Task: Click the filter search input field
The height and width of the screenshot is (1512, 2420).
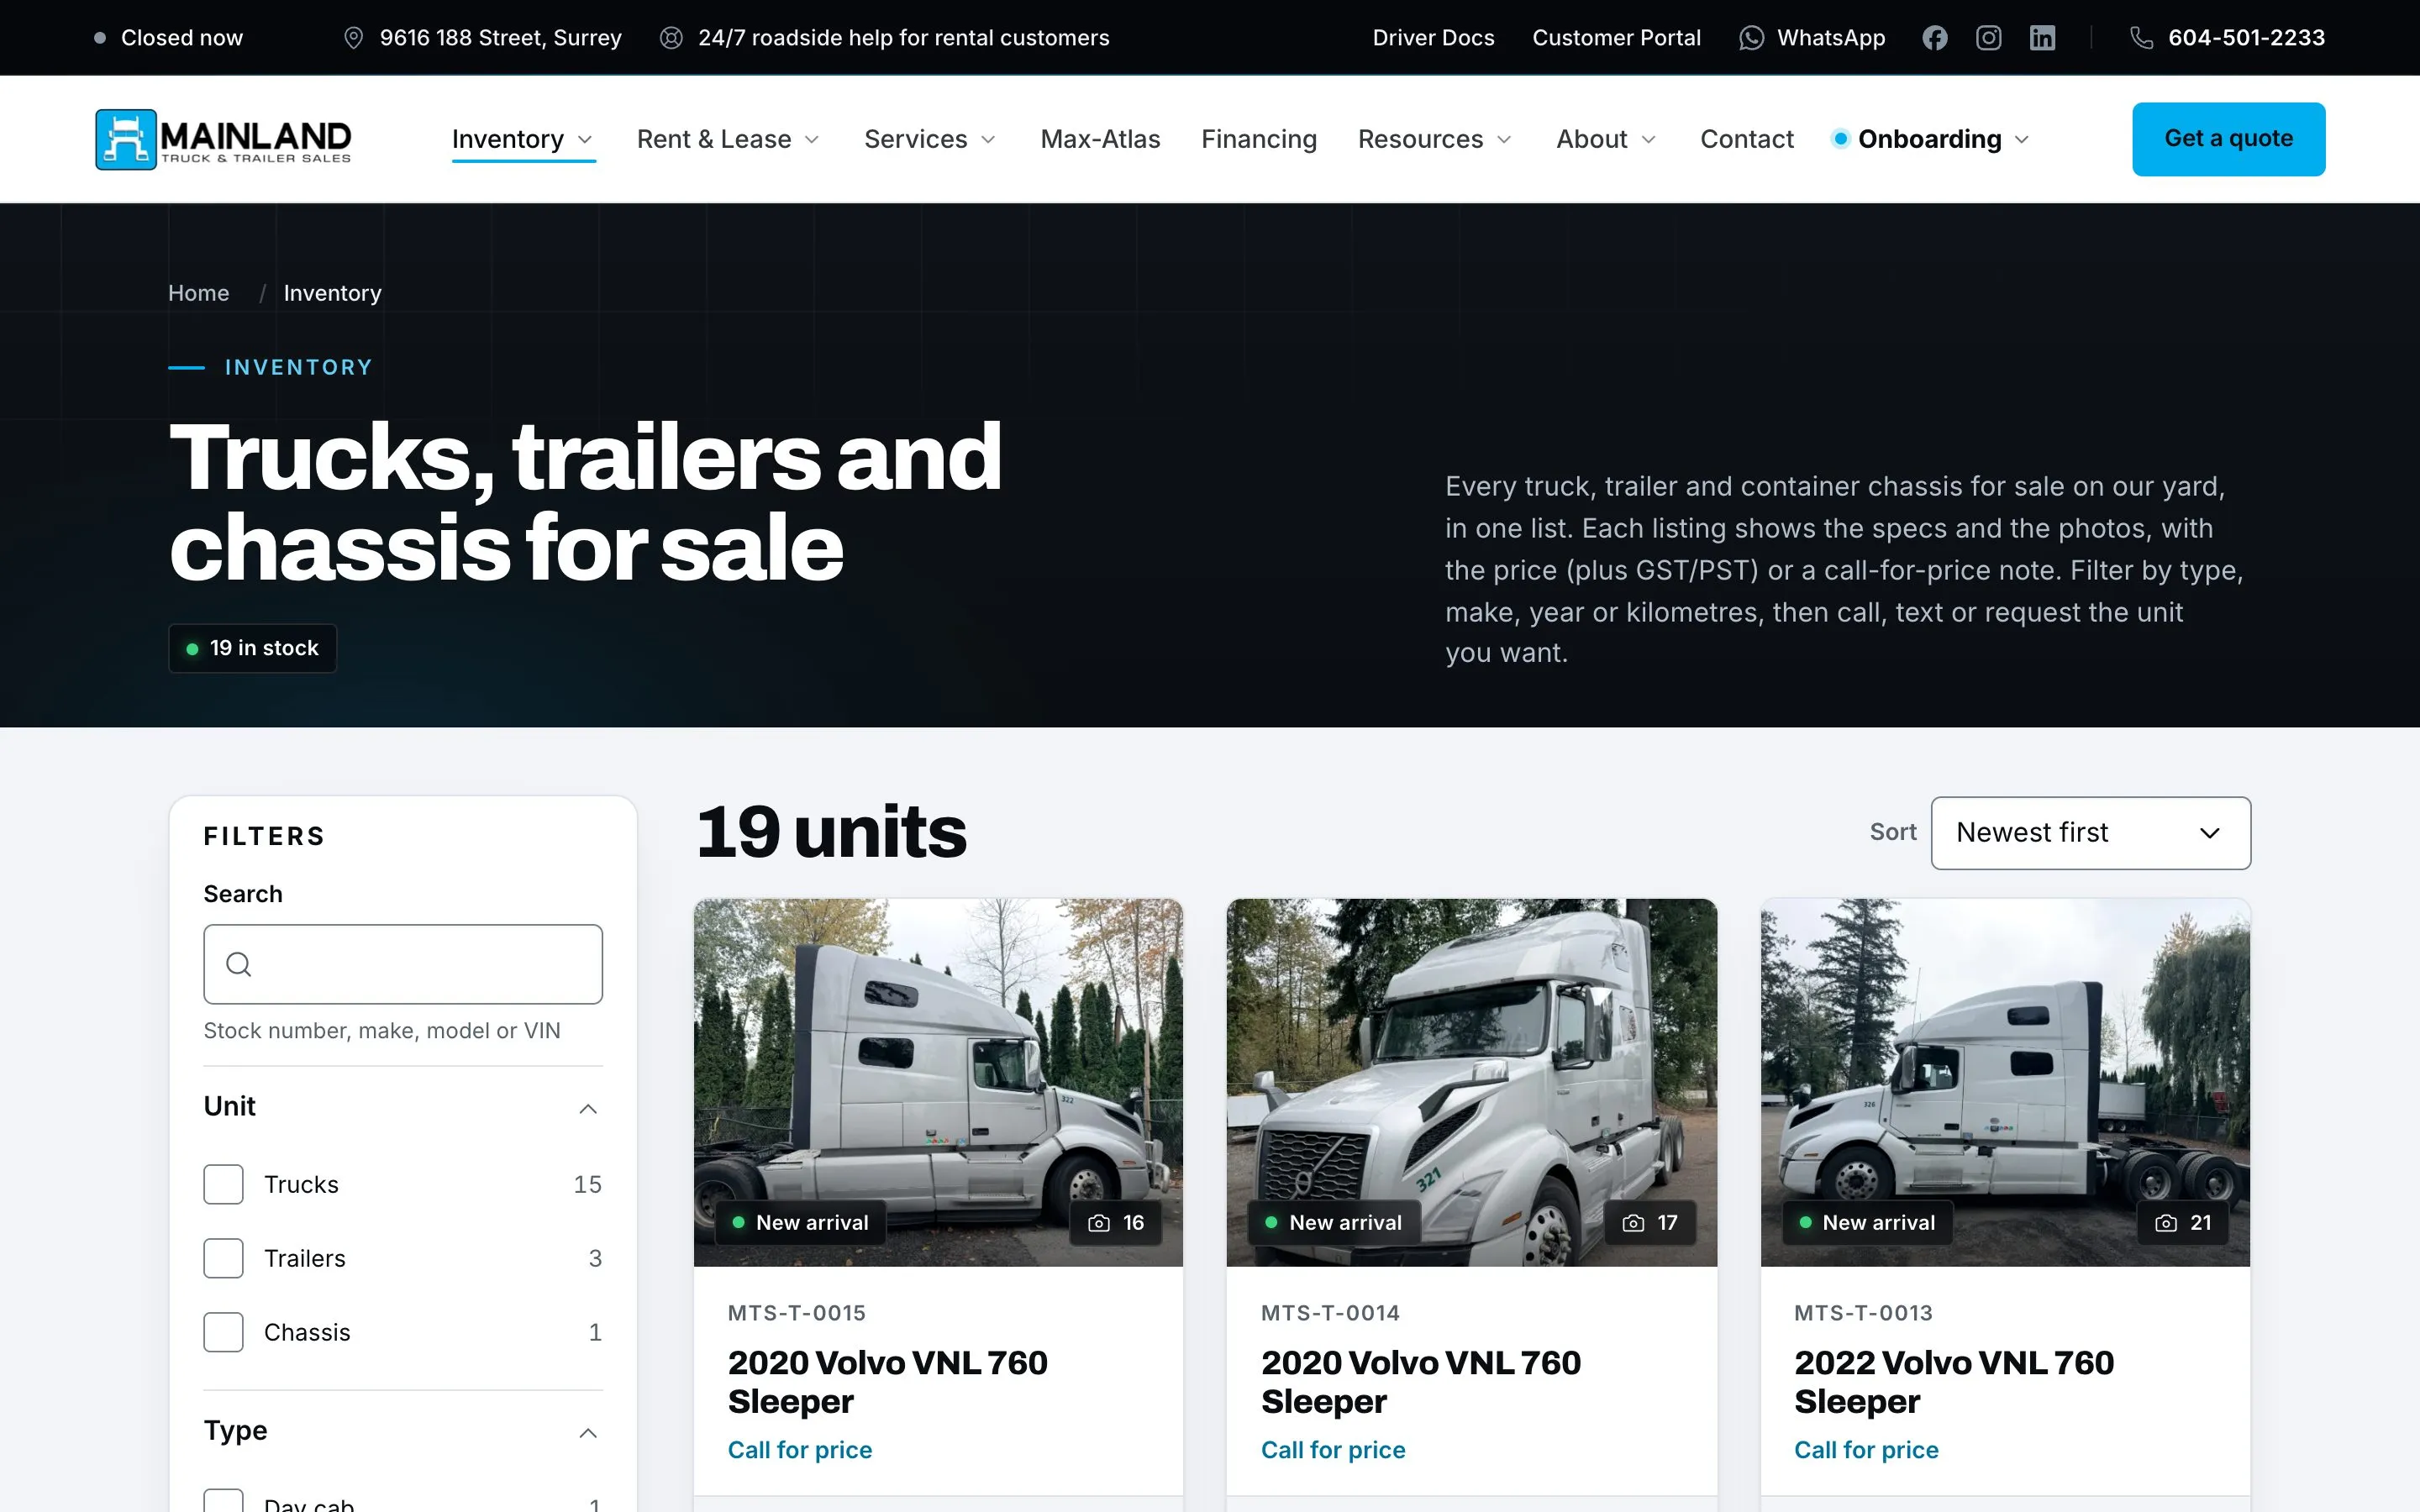Action: [x=403, y=964]
